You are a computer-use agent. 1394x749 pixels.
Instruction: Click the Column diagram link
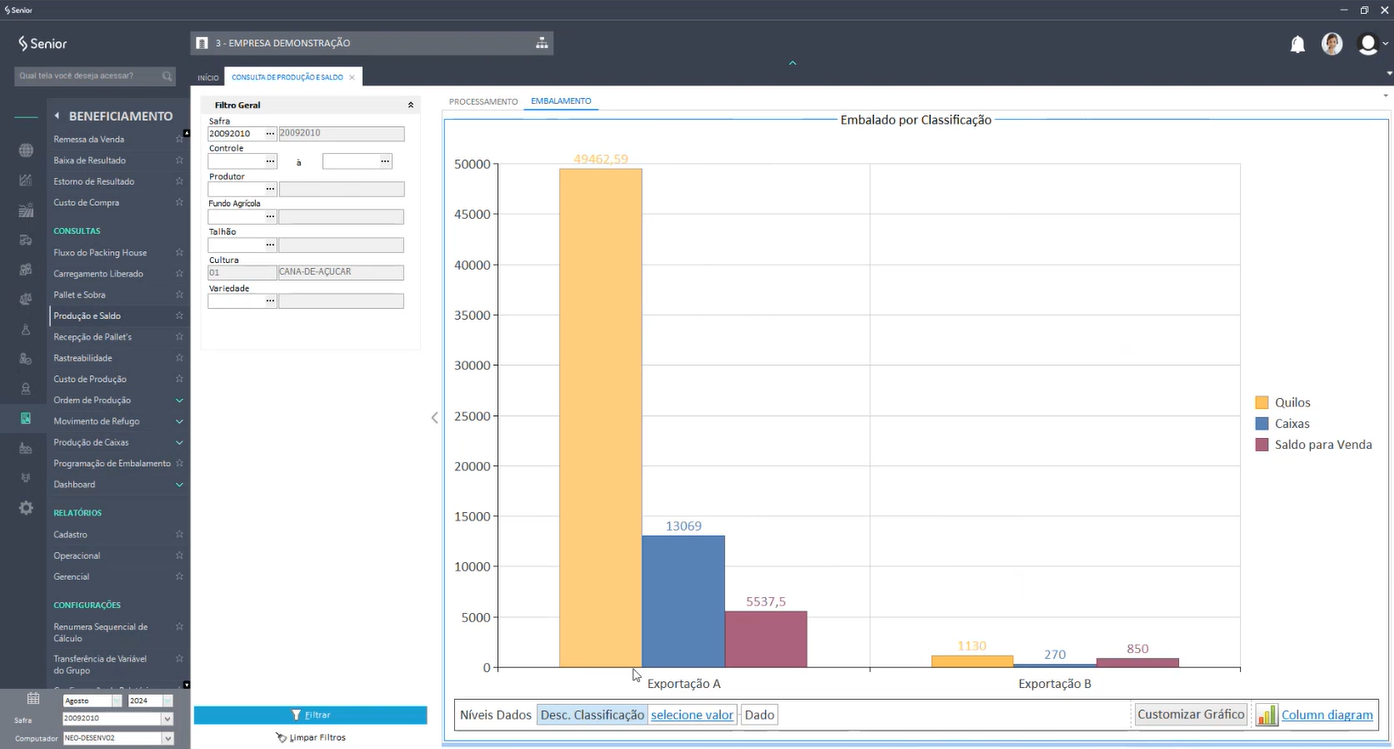1326,715
